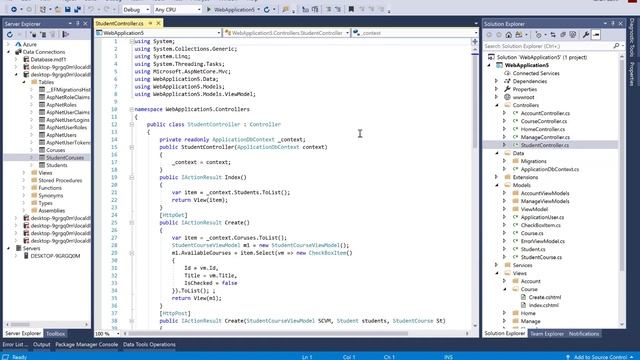Open the WebApplication5 project navigation dropdown
Viewport: 640px width, 360px height.
(x=158, y=33)
